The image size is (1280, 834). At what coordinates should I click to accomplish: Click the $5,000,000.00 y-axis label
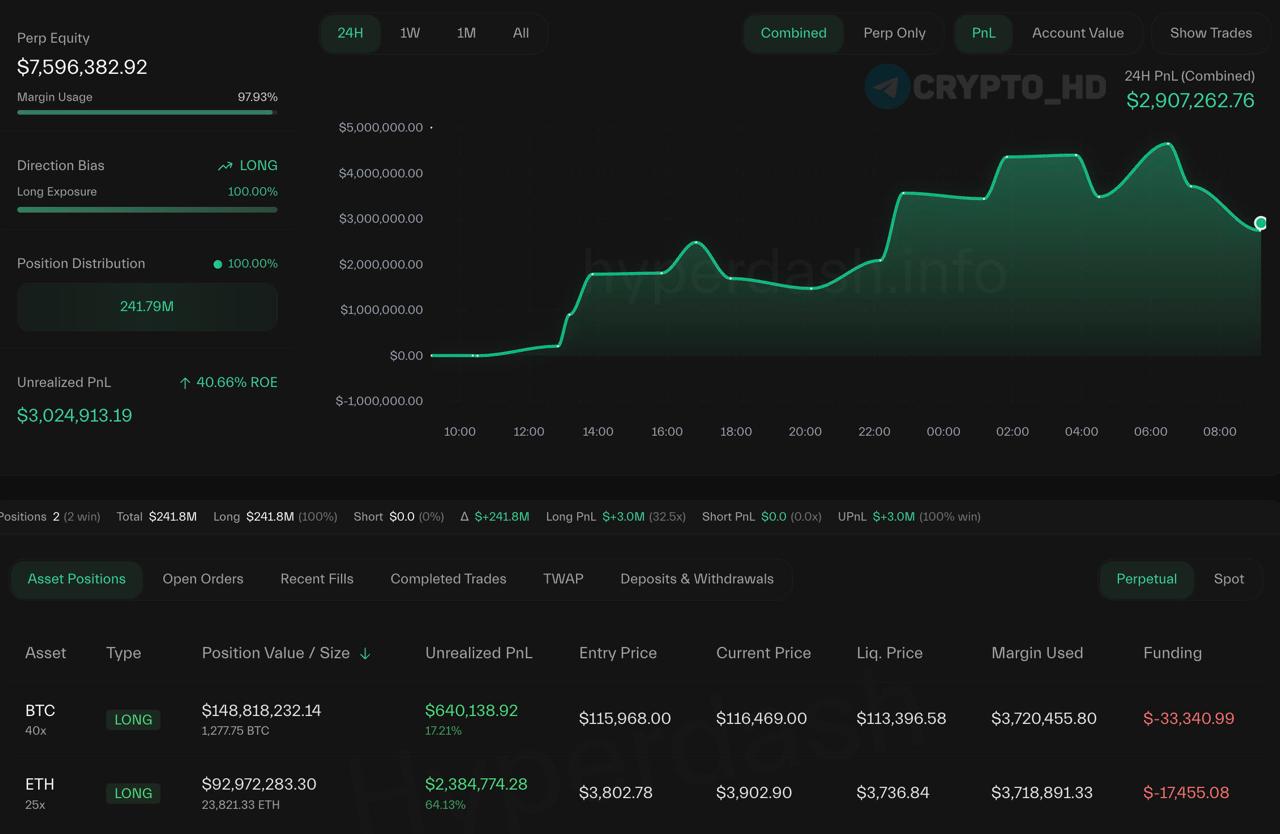click(x=381, y=128)
